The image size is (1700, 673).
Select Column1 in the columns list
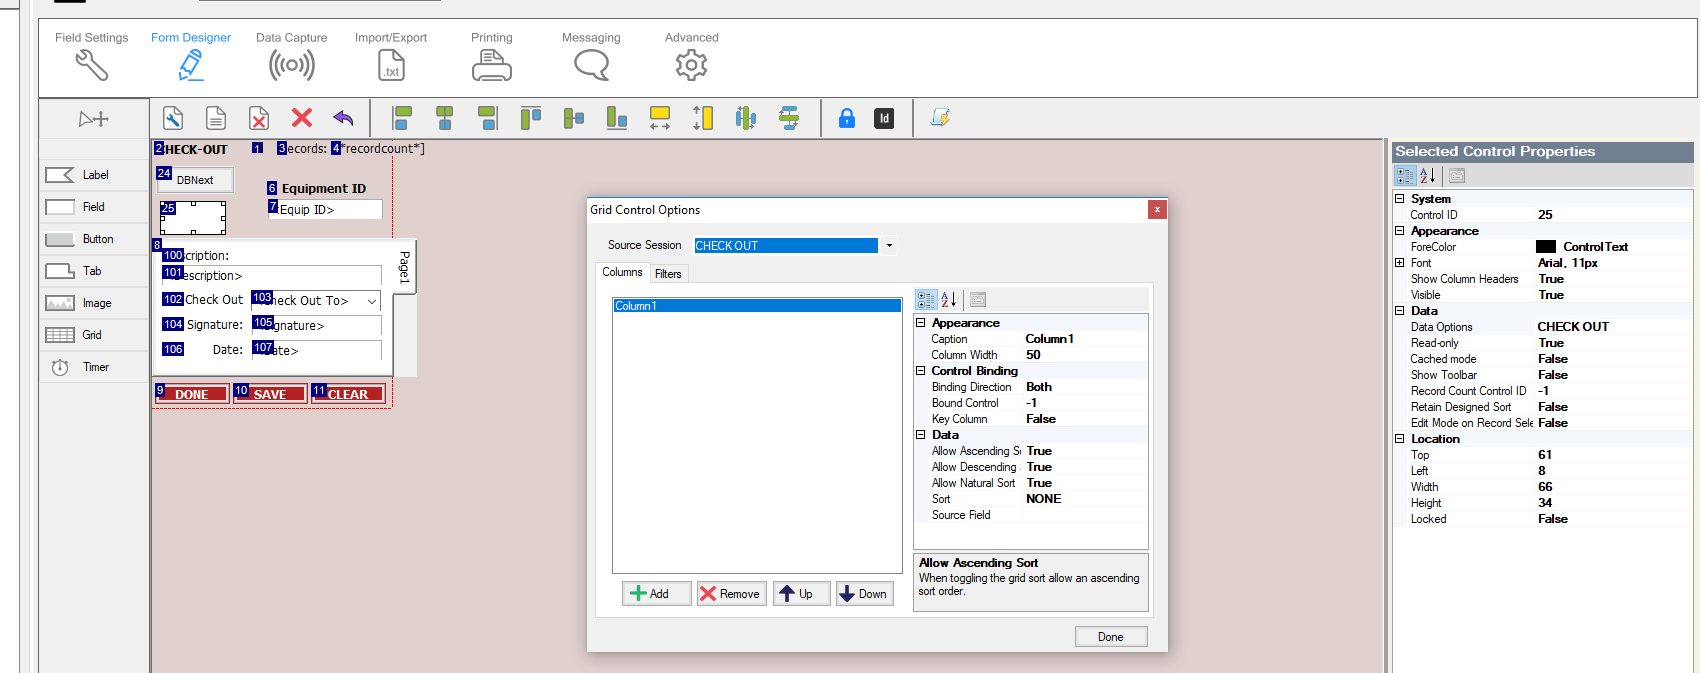tap(757, 306)
